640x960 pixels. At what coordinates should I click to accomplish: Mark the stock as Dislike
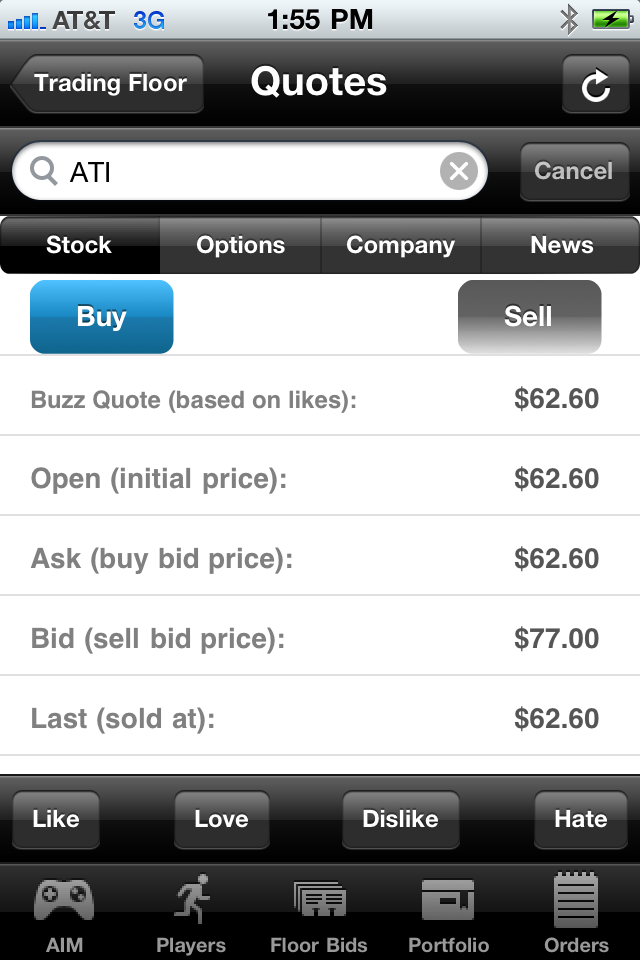(x=400, y=819)
